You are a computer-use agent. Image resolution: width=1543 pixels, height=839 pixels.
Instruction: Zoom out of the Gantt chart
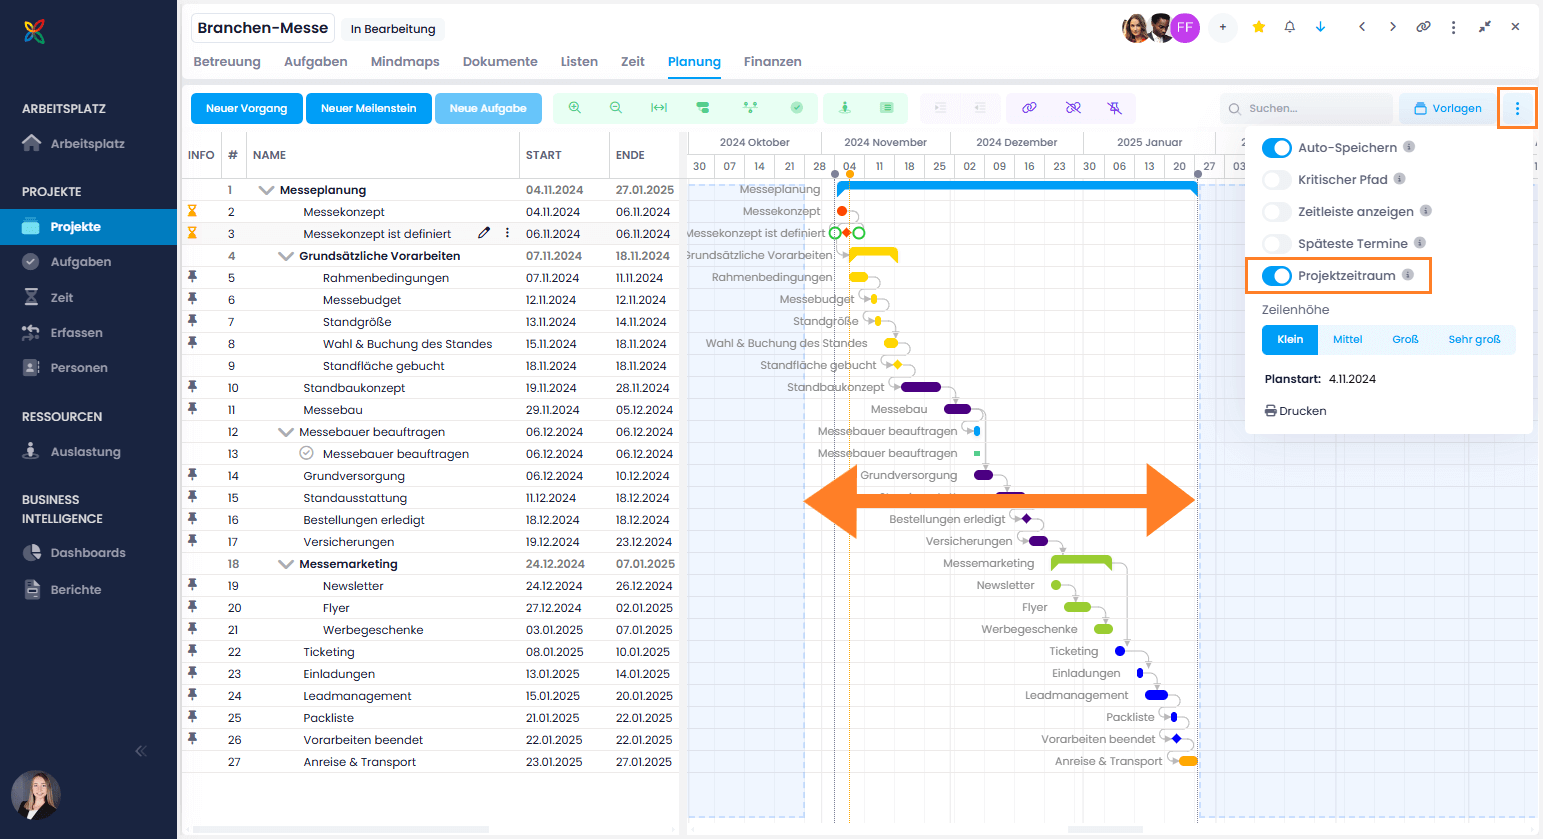616,108
